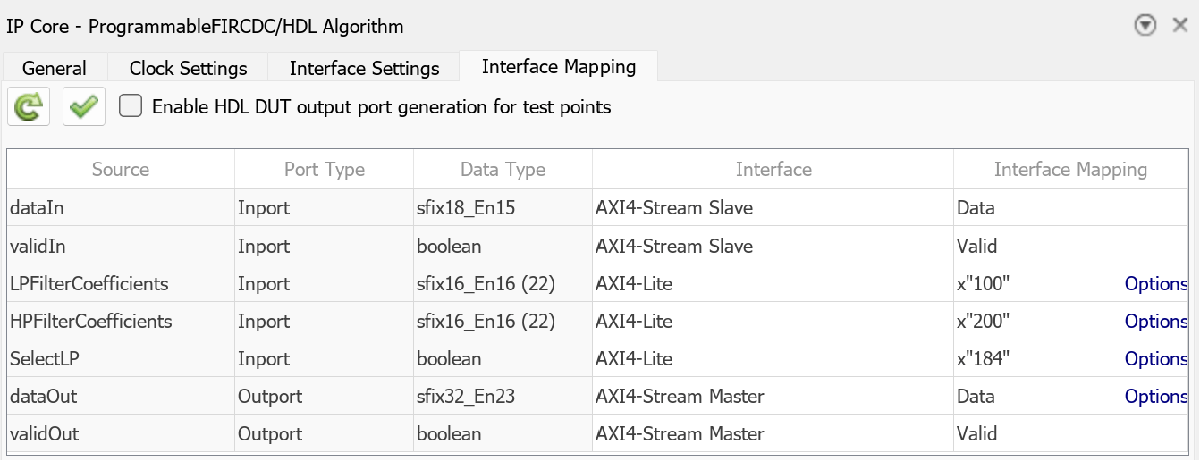Click the green checkmark validate icon
This screenshot has height=461, width=1200.
click(84, 107)
